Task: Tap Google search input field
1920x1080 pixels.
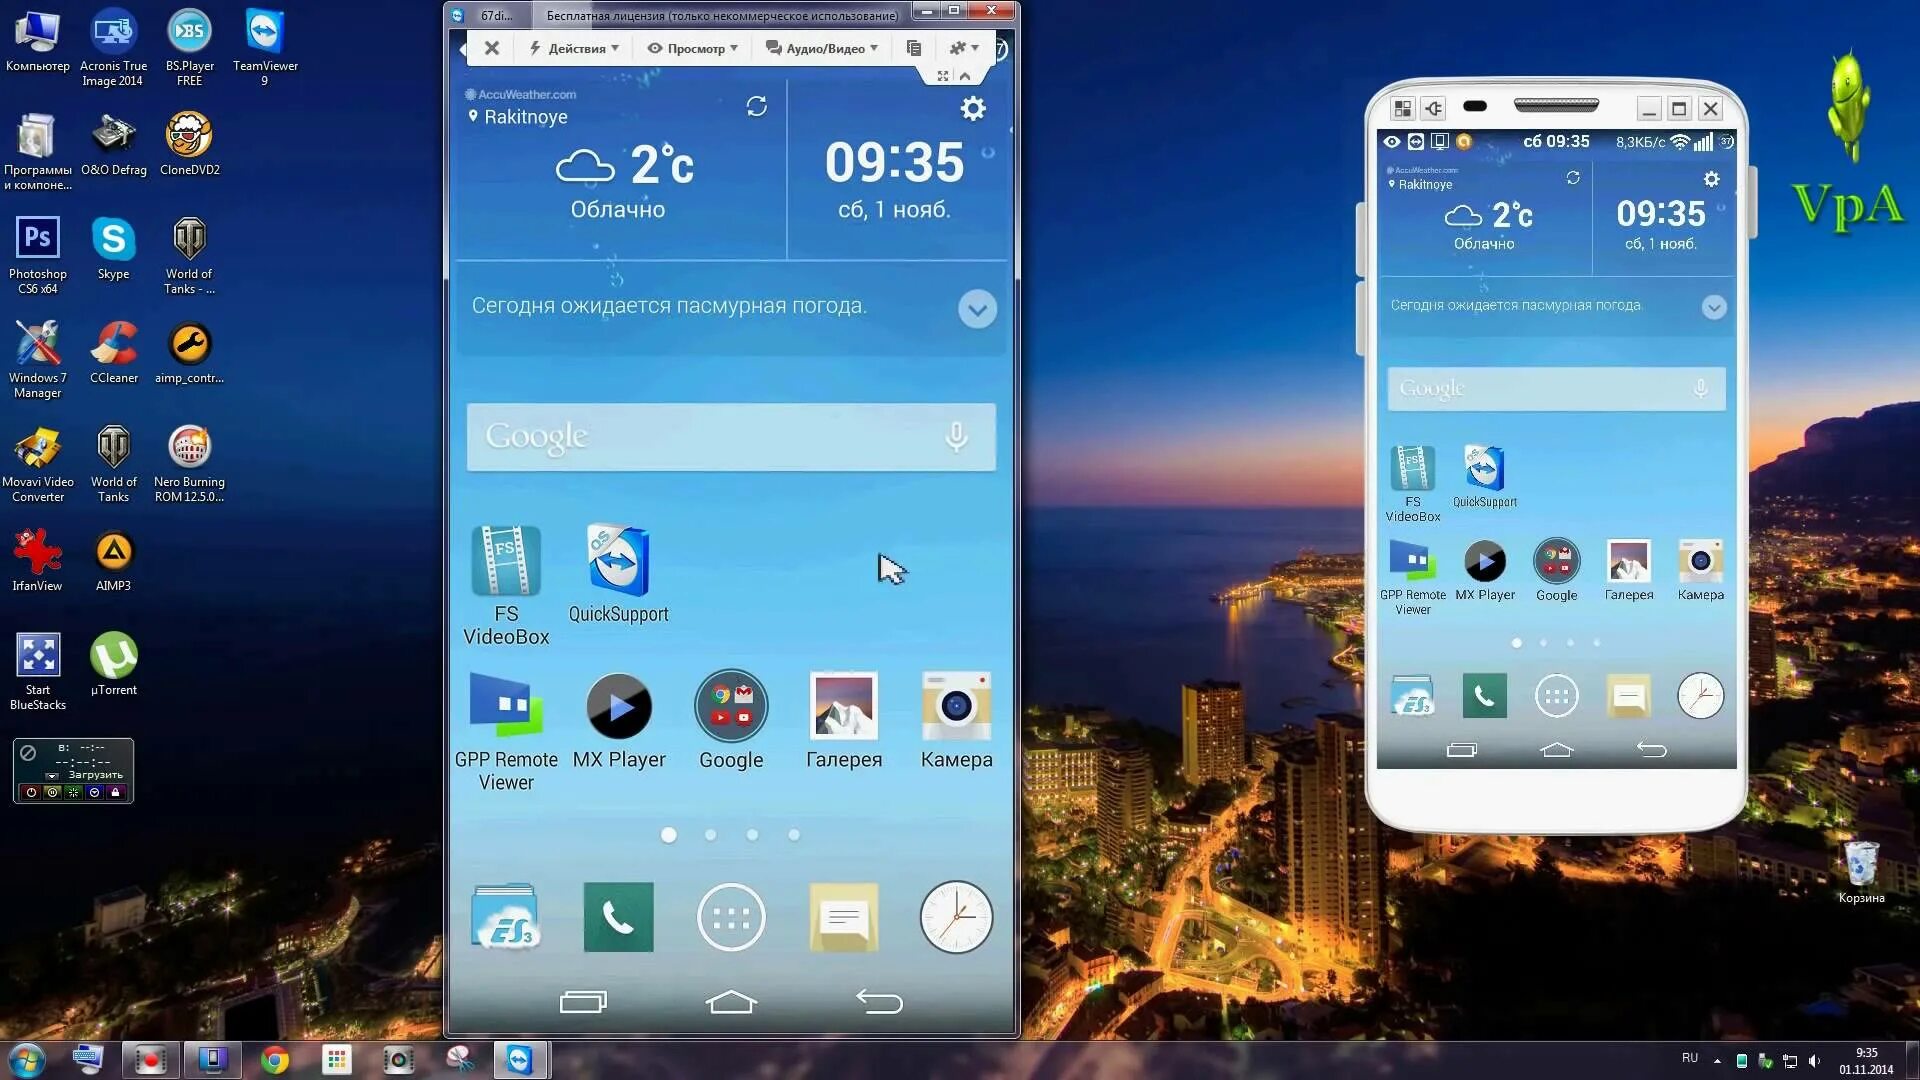Action: [732, 436]
